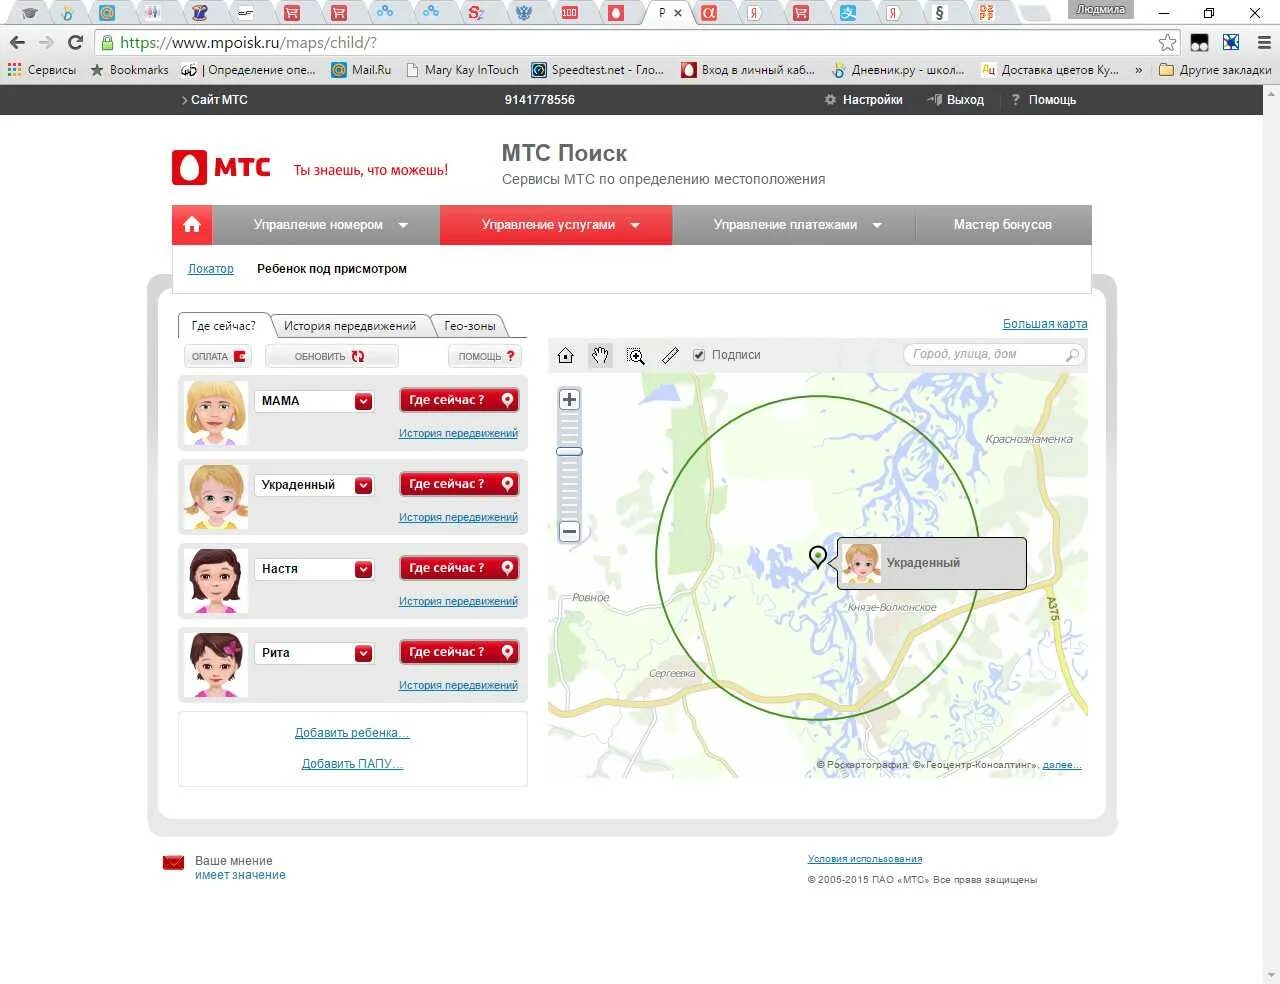Switch to Где сейчас? tab
Viewport: 1280px width, 984px height.
click(x=223, y=326)
